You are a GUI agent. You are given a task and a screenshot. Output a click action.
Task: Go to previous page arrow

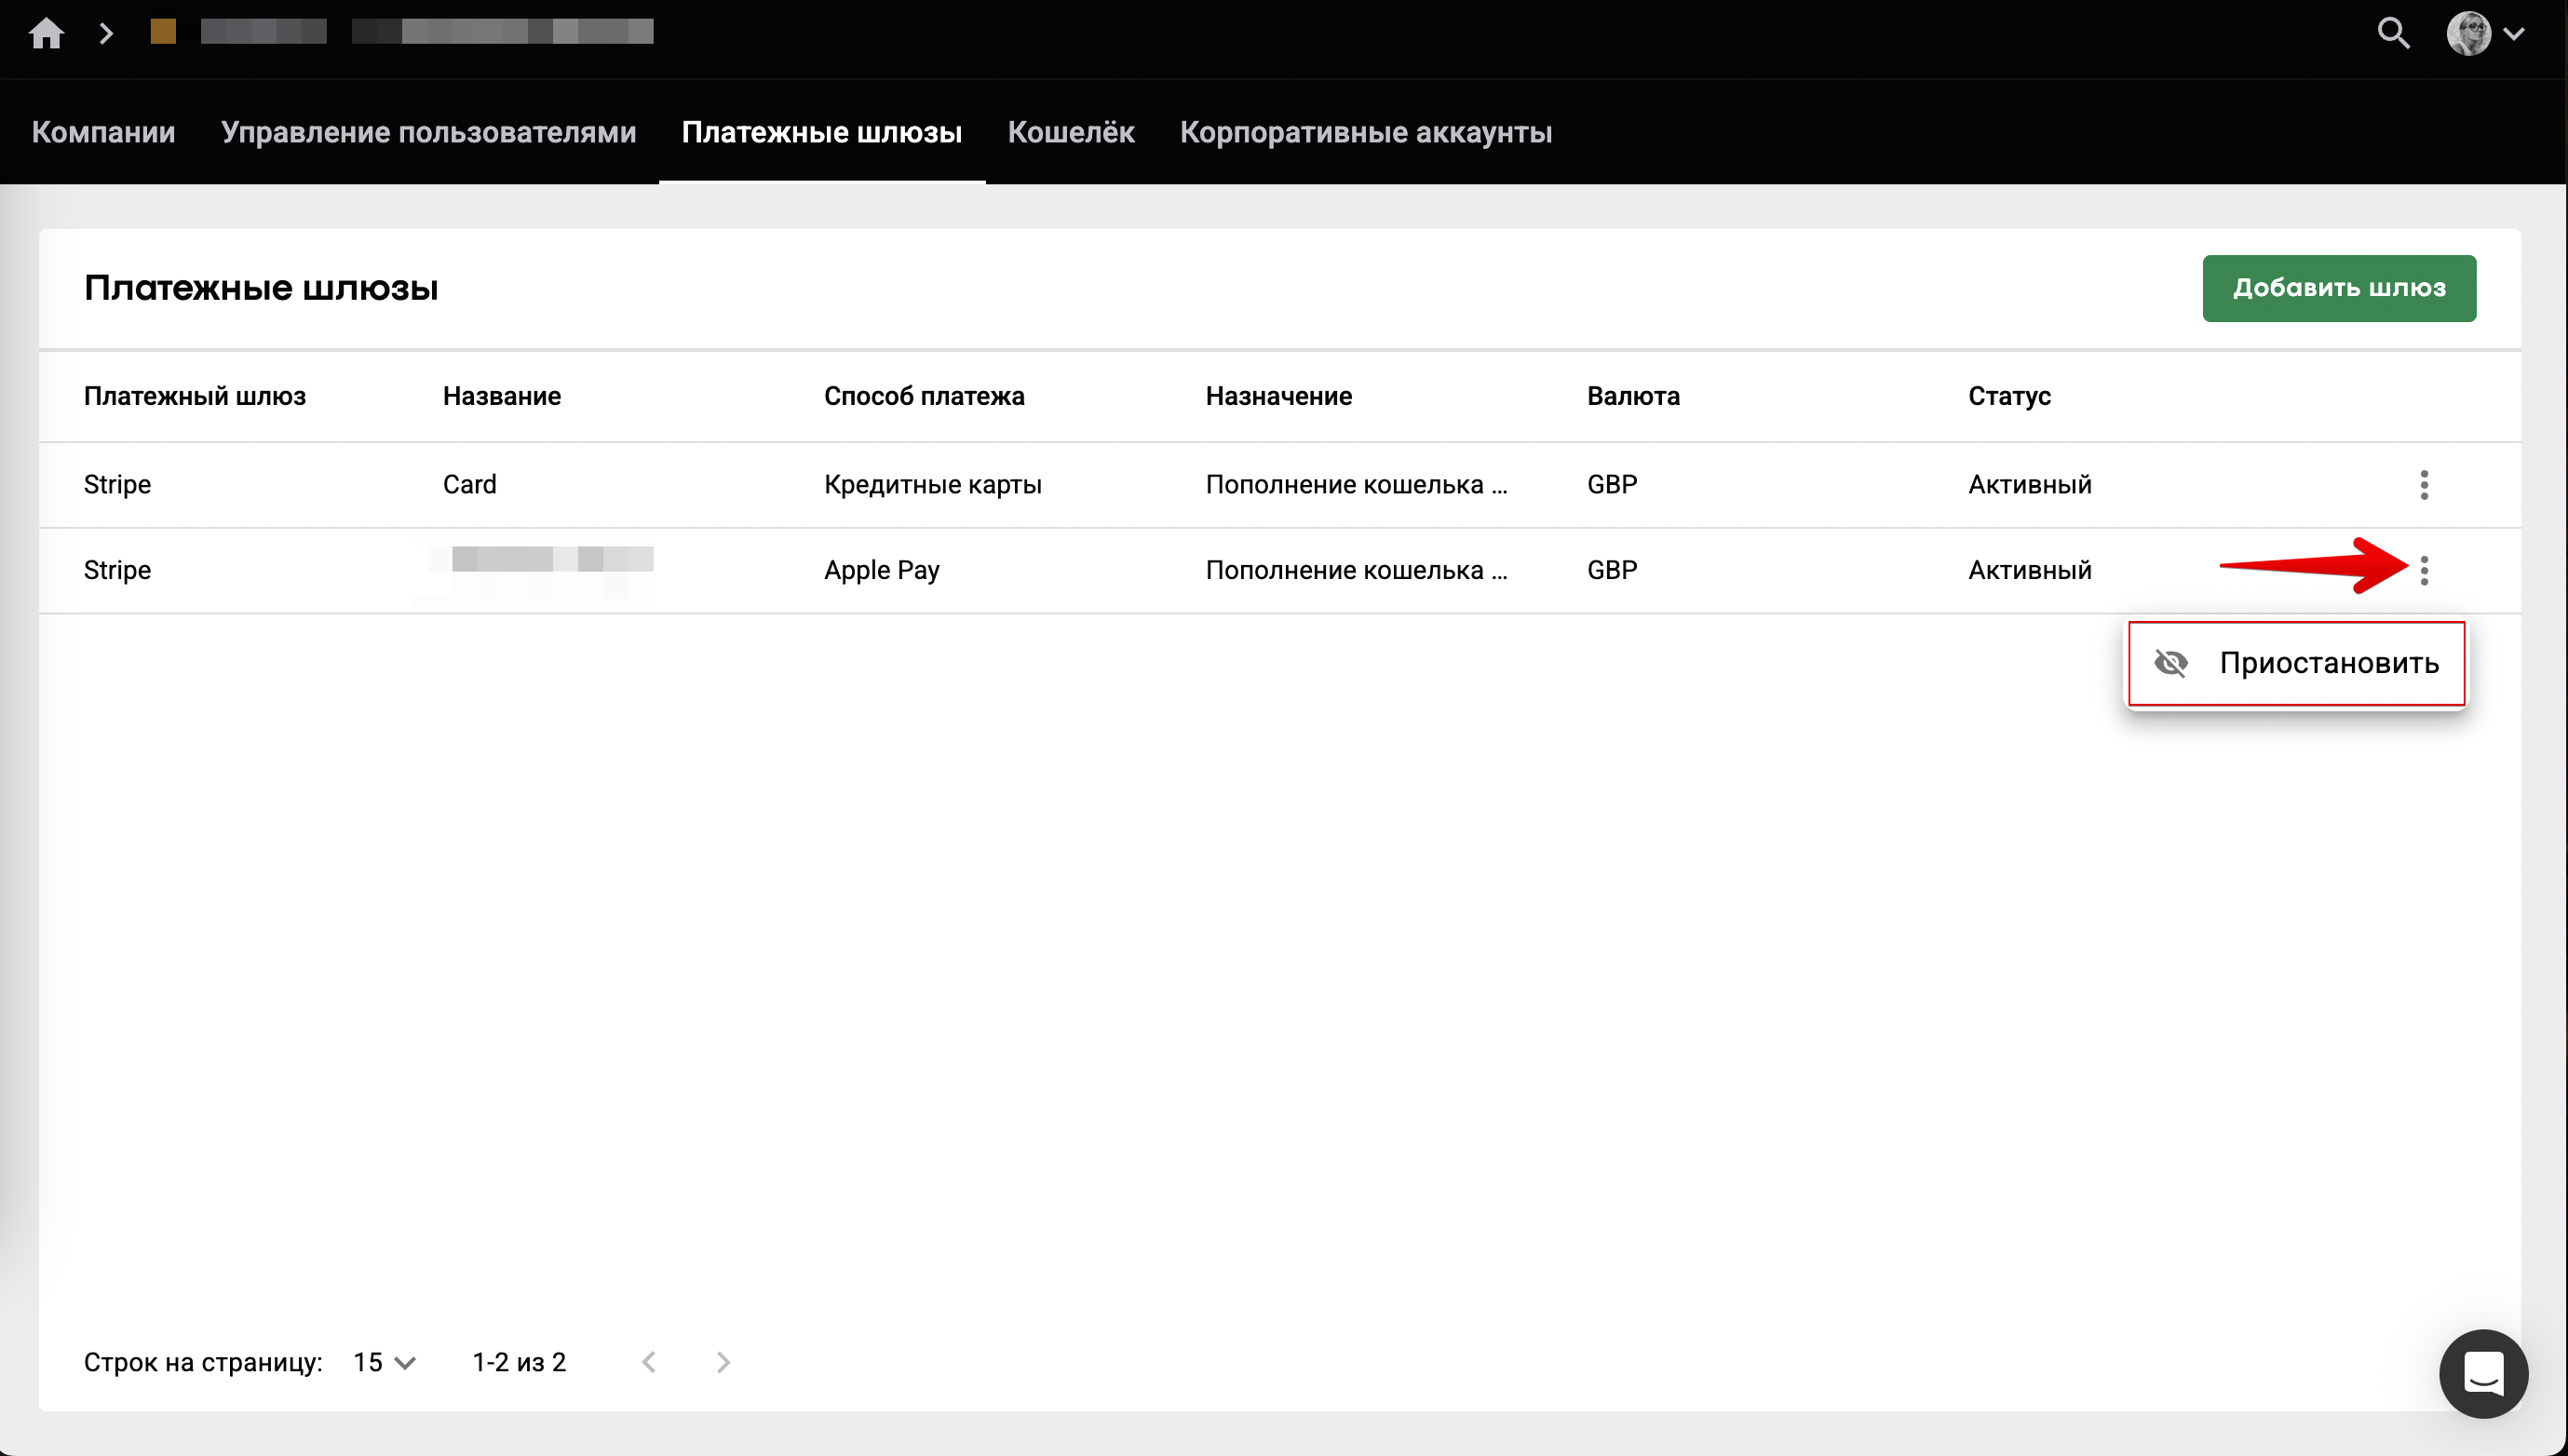(649, 1362)
